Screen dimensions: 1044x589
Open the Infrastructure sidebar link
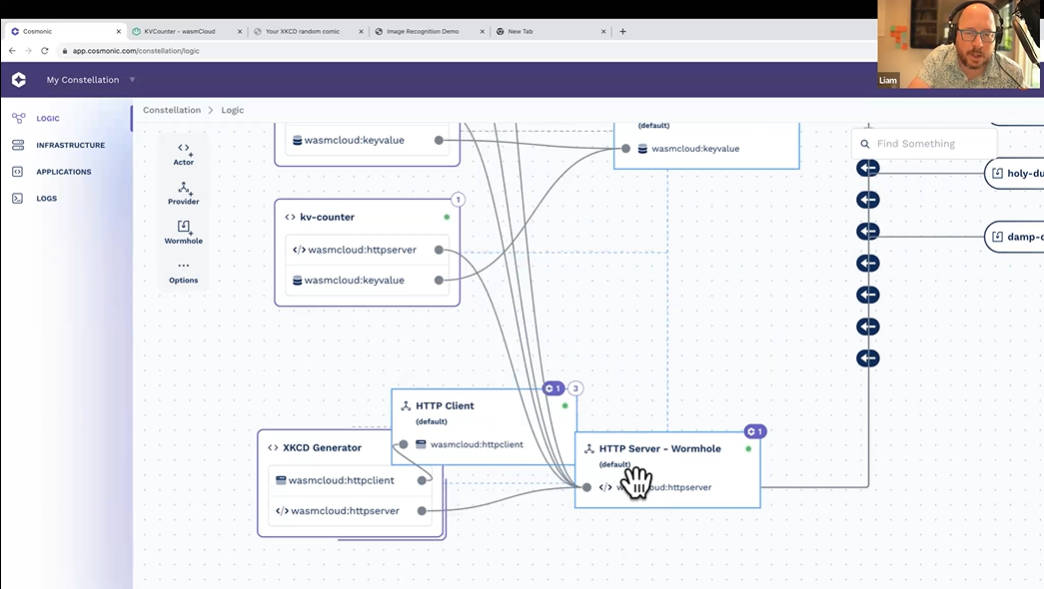click(x=71, y=145)
